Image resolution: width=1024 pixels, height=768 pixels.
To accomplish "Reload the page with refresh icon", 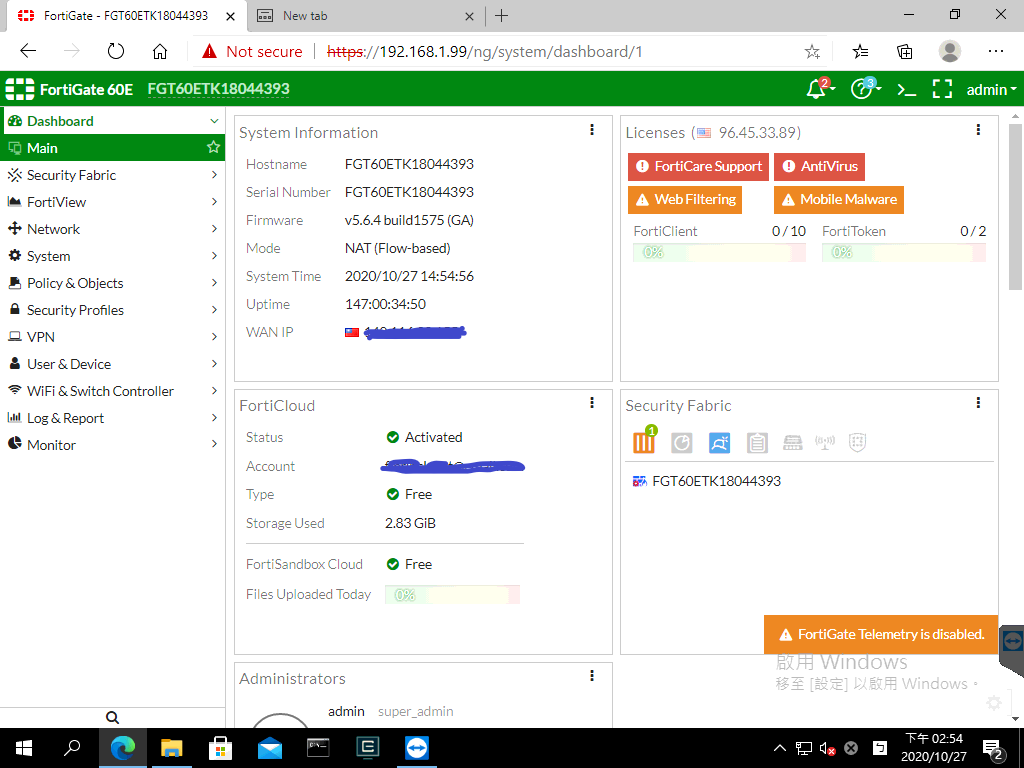I will coord(116,52).
